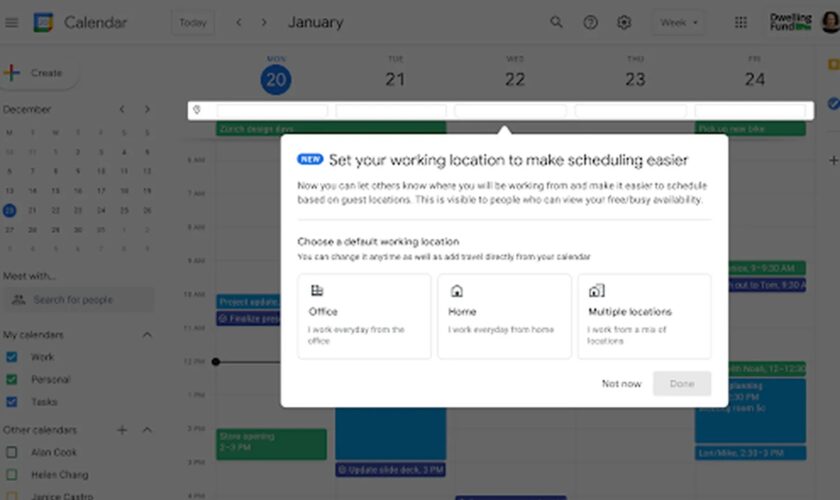The width and height of the screenshot is (840, 500).
Task: Add other calendars plus icon
Action: [x=122, y=430]
